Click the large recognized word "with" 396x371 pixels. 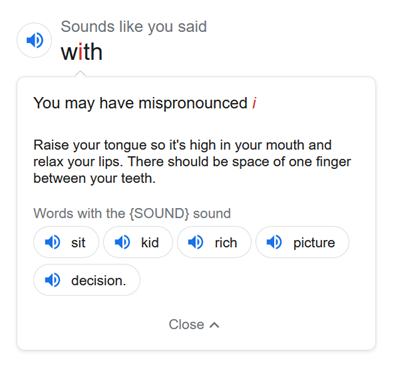82,52
